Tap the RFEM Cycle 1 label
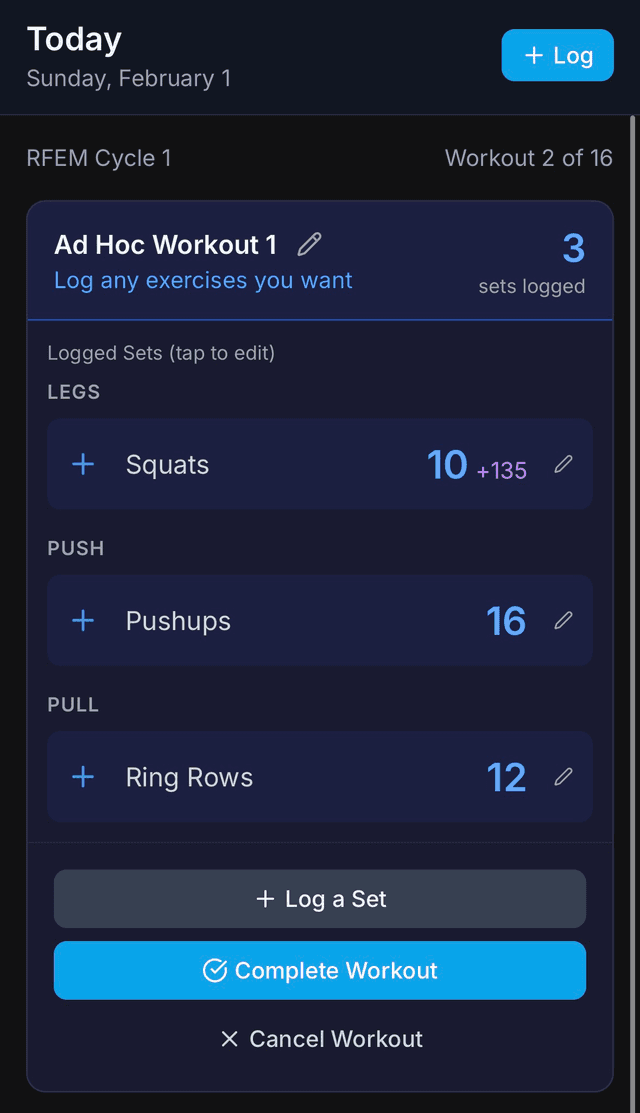 (98, 157)
